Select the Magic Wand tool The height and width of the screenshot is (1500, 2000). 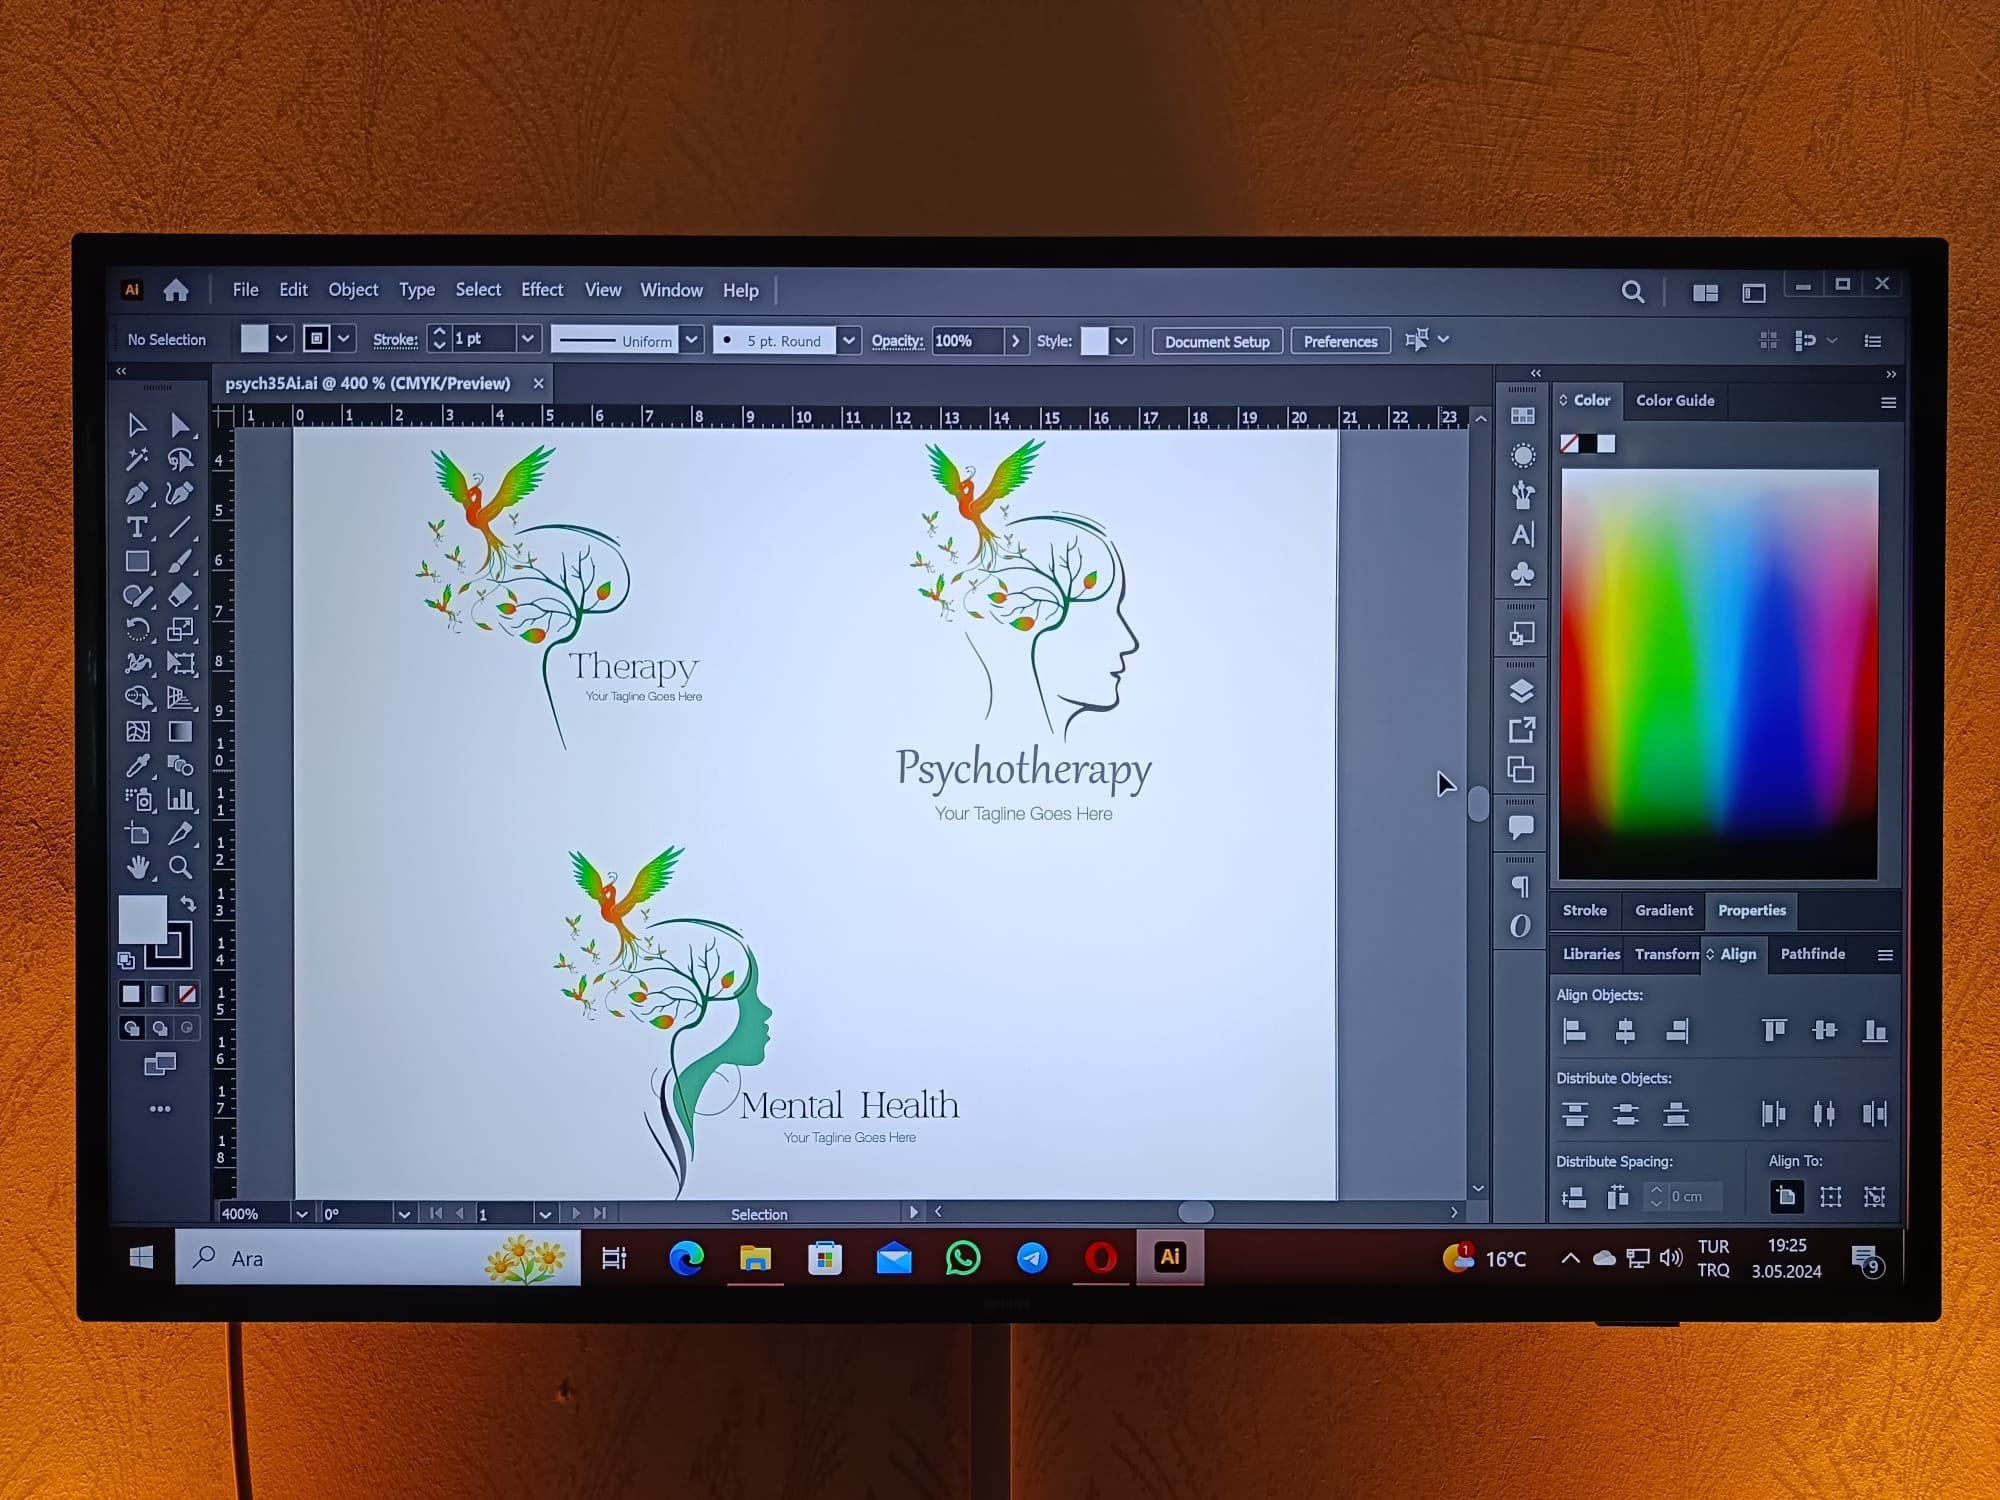click(140, 459)
